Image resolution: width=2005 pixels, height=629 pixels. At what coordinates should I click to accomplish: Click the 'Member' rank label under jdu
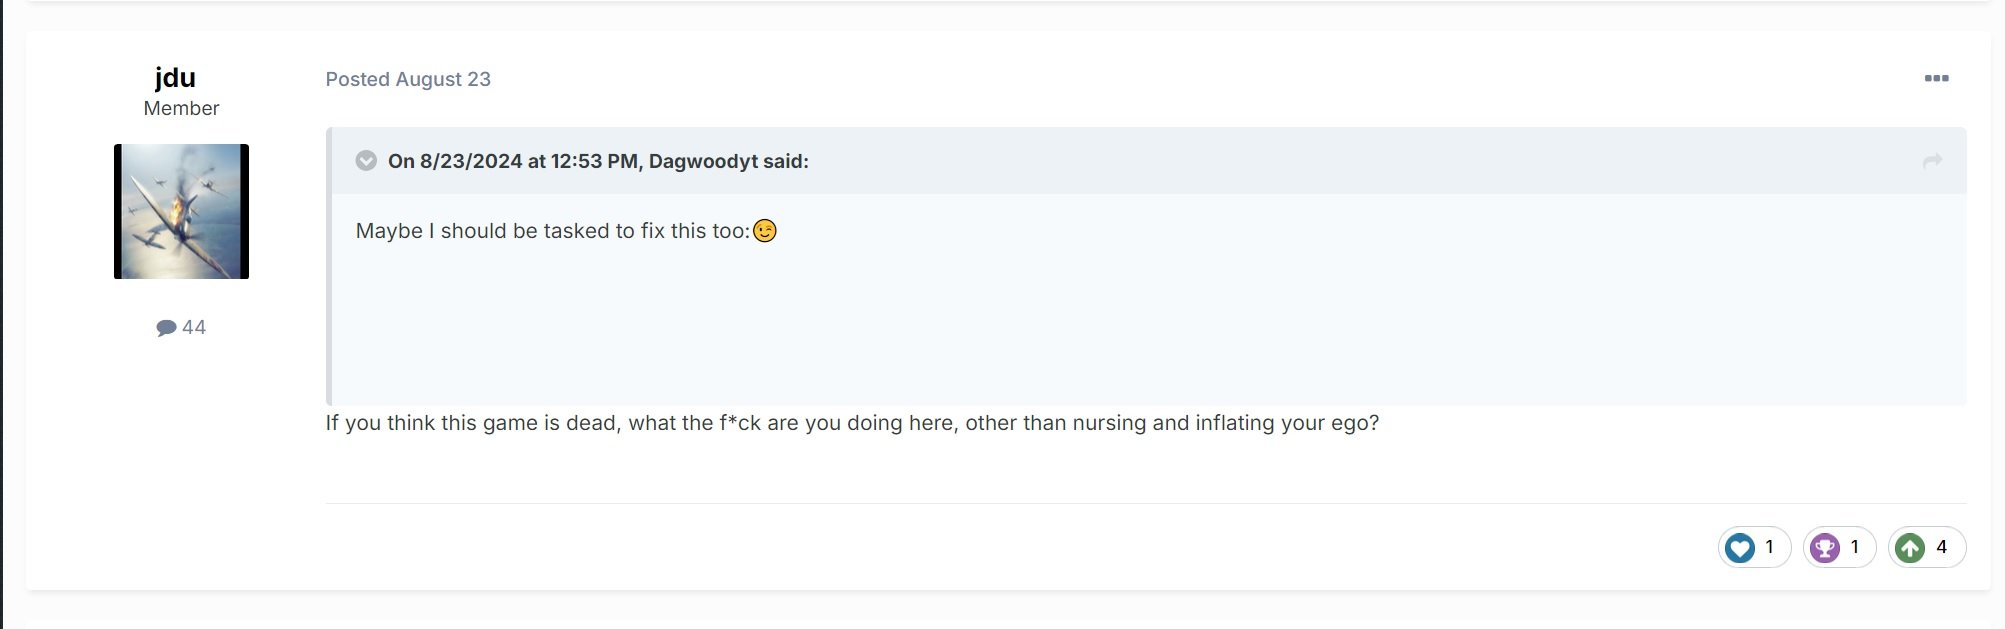(x=181, y=108)
